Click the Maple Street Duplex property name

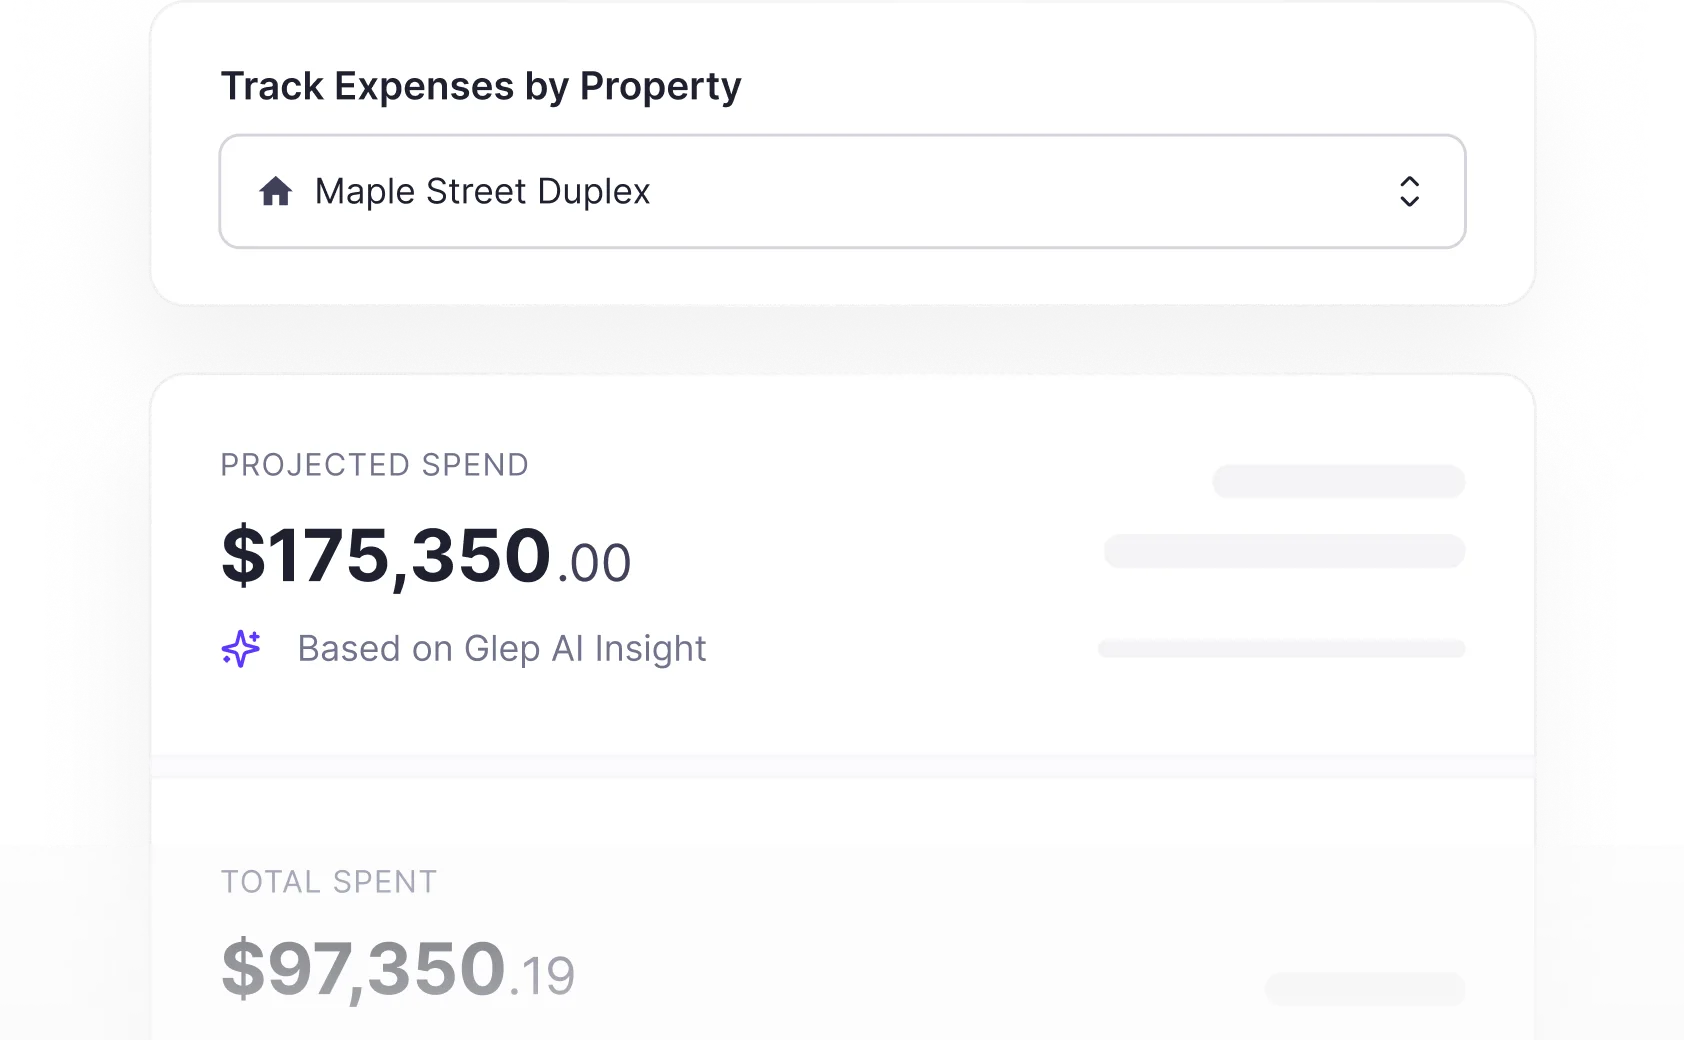pyautogui.click(x=482, y=191)
